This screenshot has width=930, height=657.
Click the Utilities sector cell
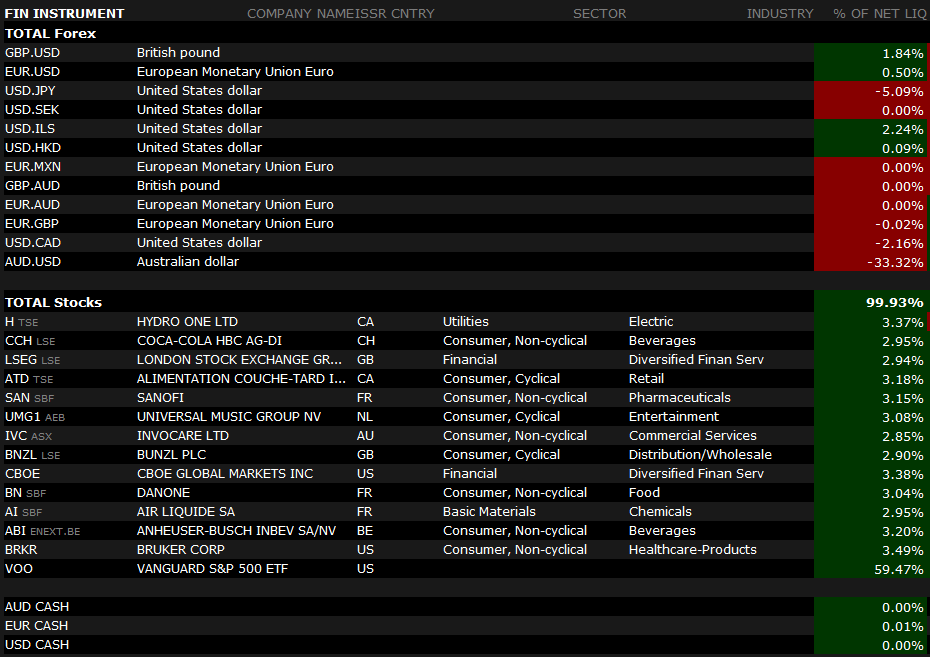[x=466, y=321]
